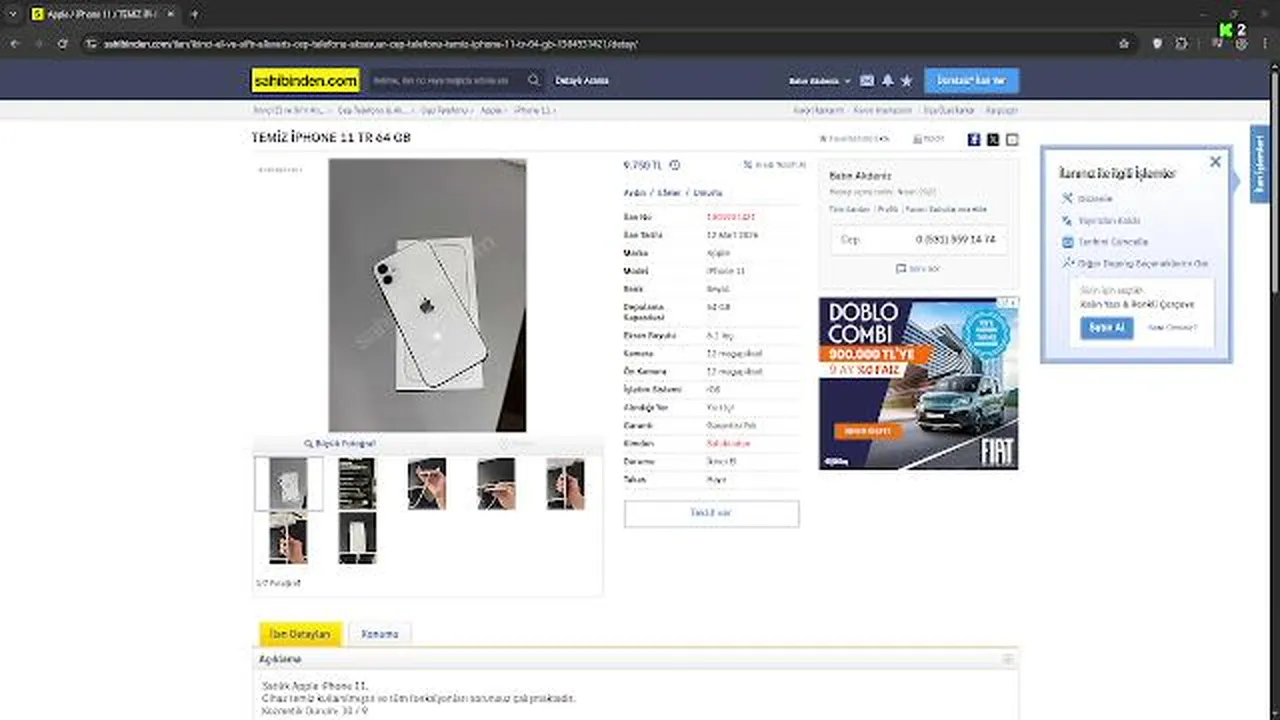Image resolution: width=1280 pixels, height=720 pixels.
Task: Select the seventh photo thumbnail
Action: tap(357, 538)
